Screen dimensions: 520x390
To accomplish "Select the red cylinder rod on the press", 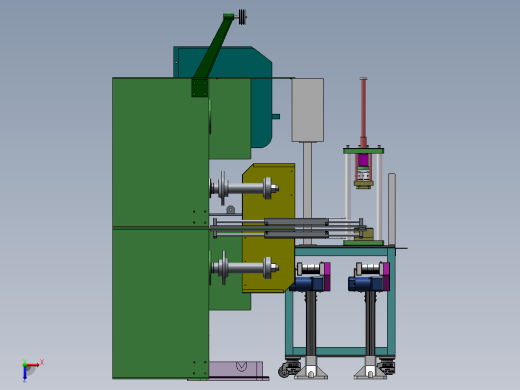I will (x=363, y=112).
